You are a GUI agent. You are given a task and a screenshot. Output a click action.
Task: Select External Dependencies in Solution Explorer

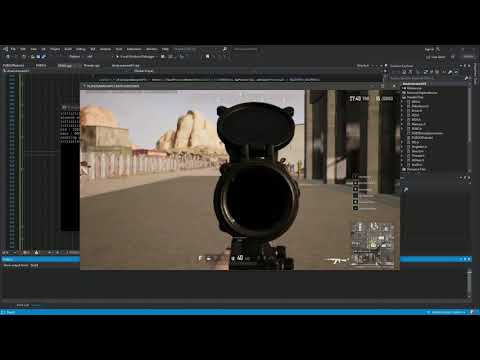[x=420, y=93]
